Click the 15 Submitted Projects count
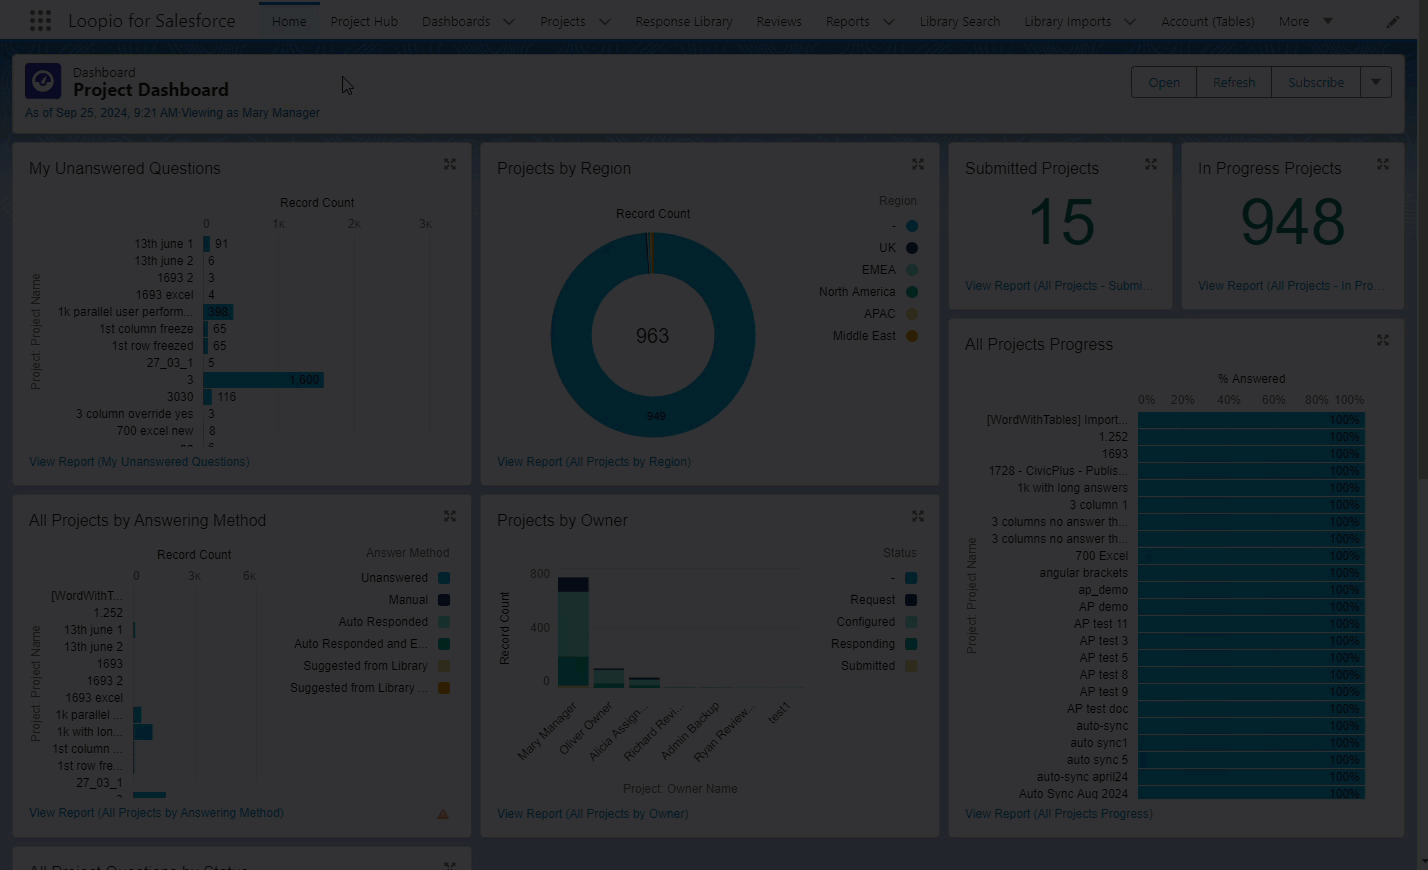 point(1062,222)
